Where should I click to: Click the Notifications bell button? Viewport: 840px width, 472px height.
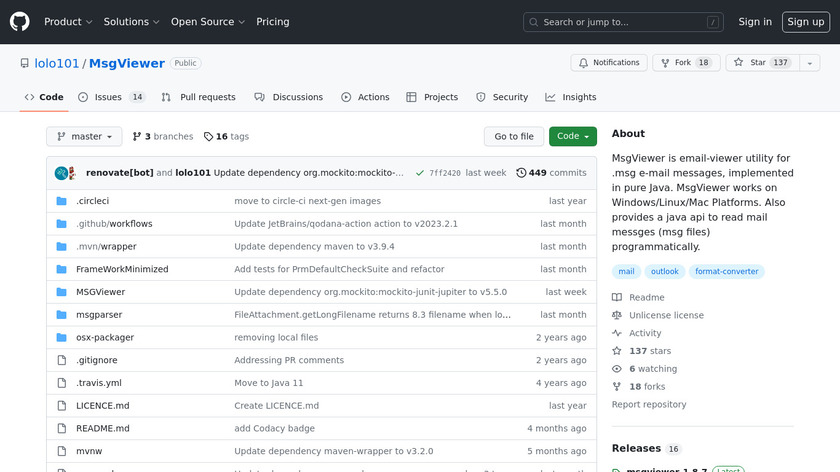pyautogui.click(x=608, y=63)
